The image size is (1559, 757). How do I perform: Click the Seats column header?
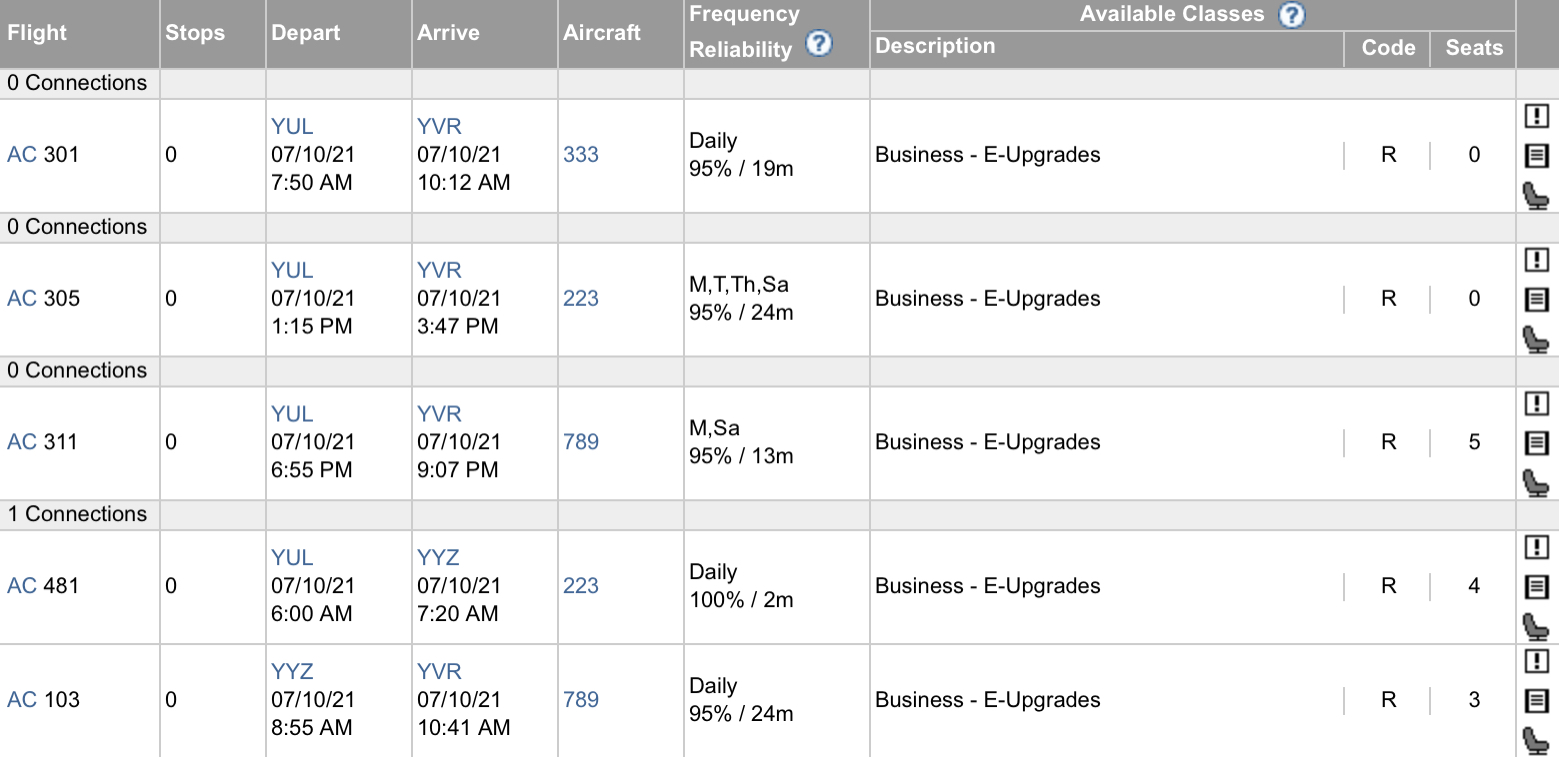(1474, 48)
